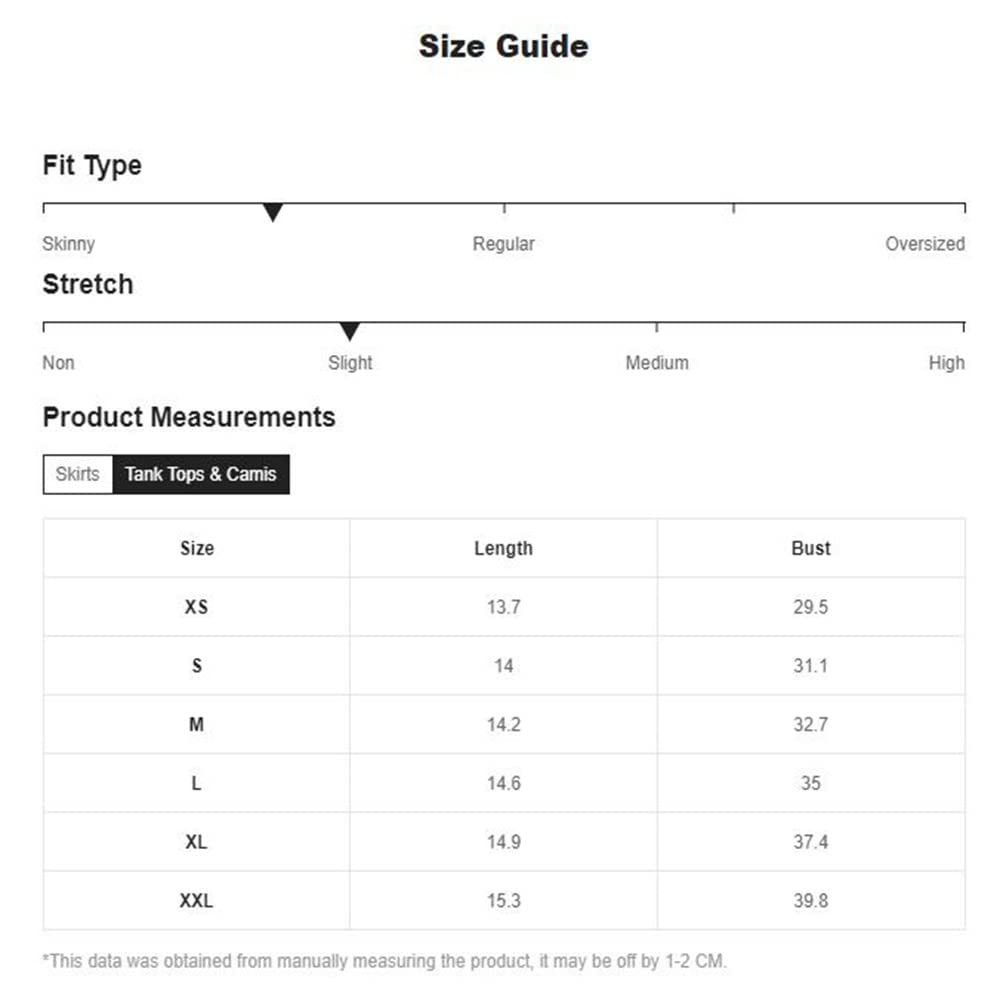Select the XS size row label
This screenshot has width=1000, height=1000.
pyautogui.click(x=197, y=607)
